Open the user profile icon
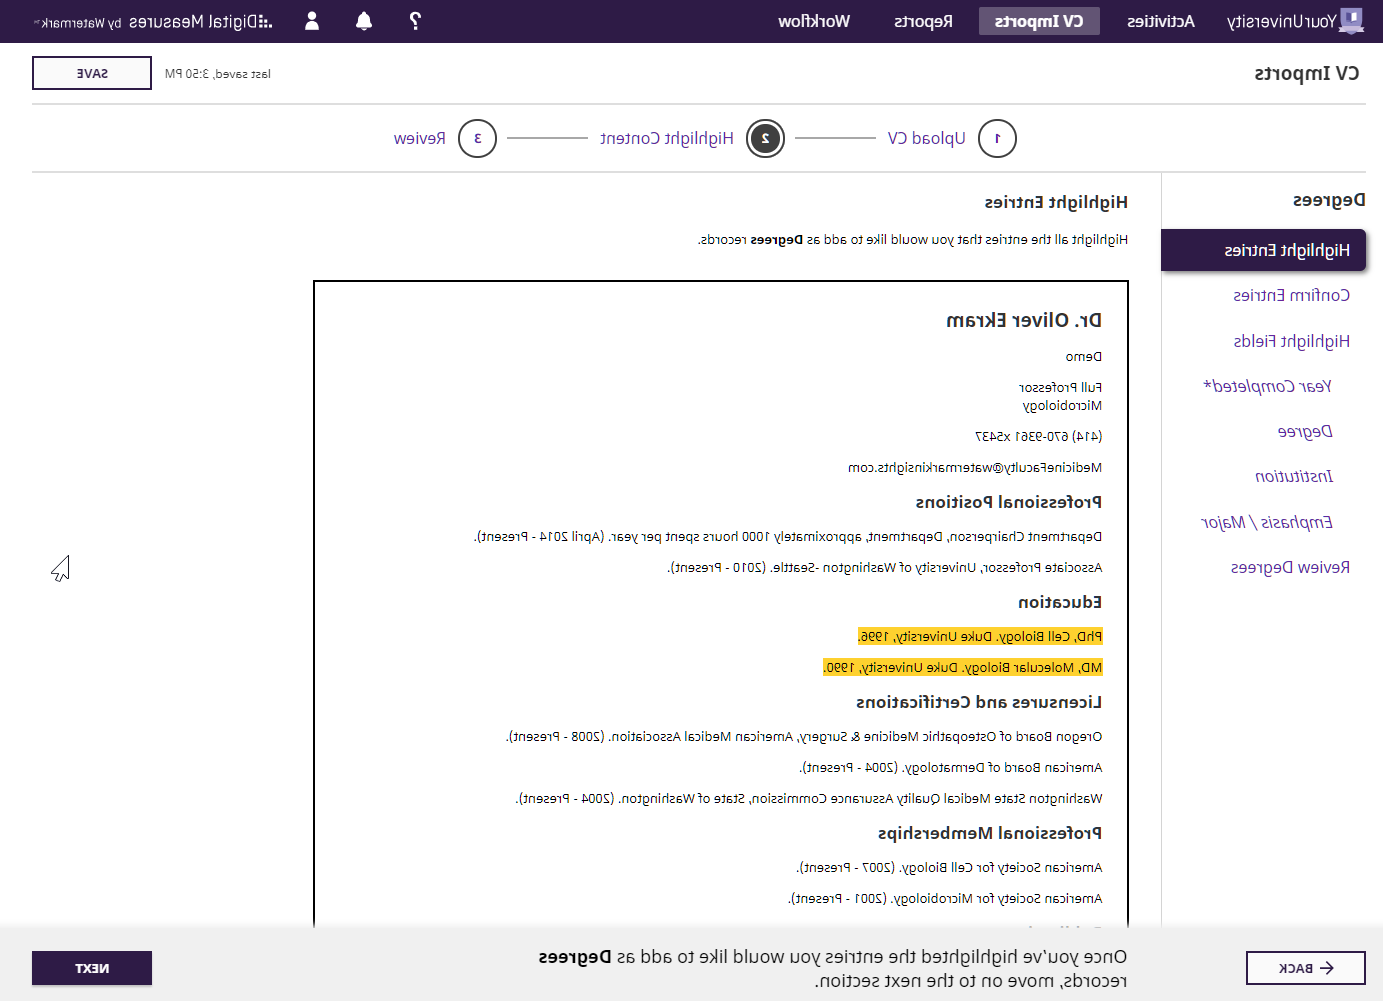Screen dimensions: 1383x1001 pyautogui.click(x=312, y=20)
